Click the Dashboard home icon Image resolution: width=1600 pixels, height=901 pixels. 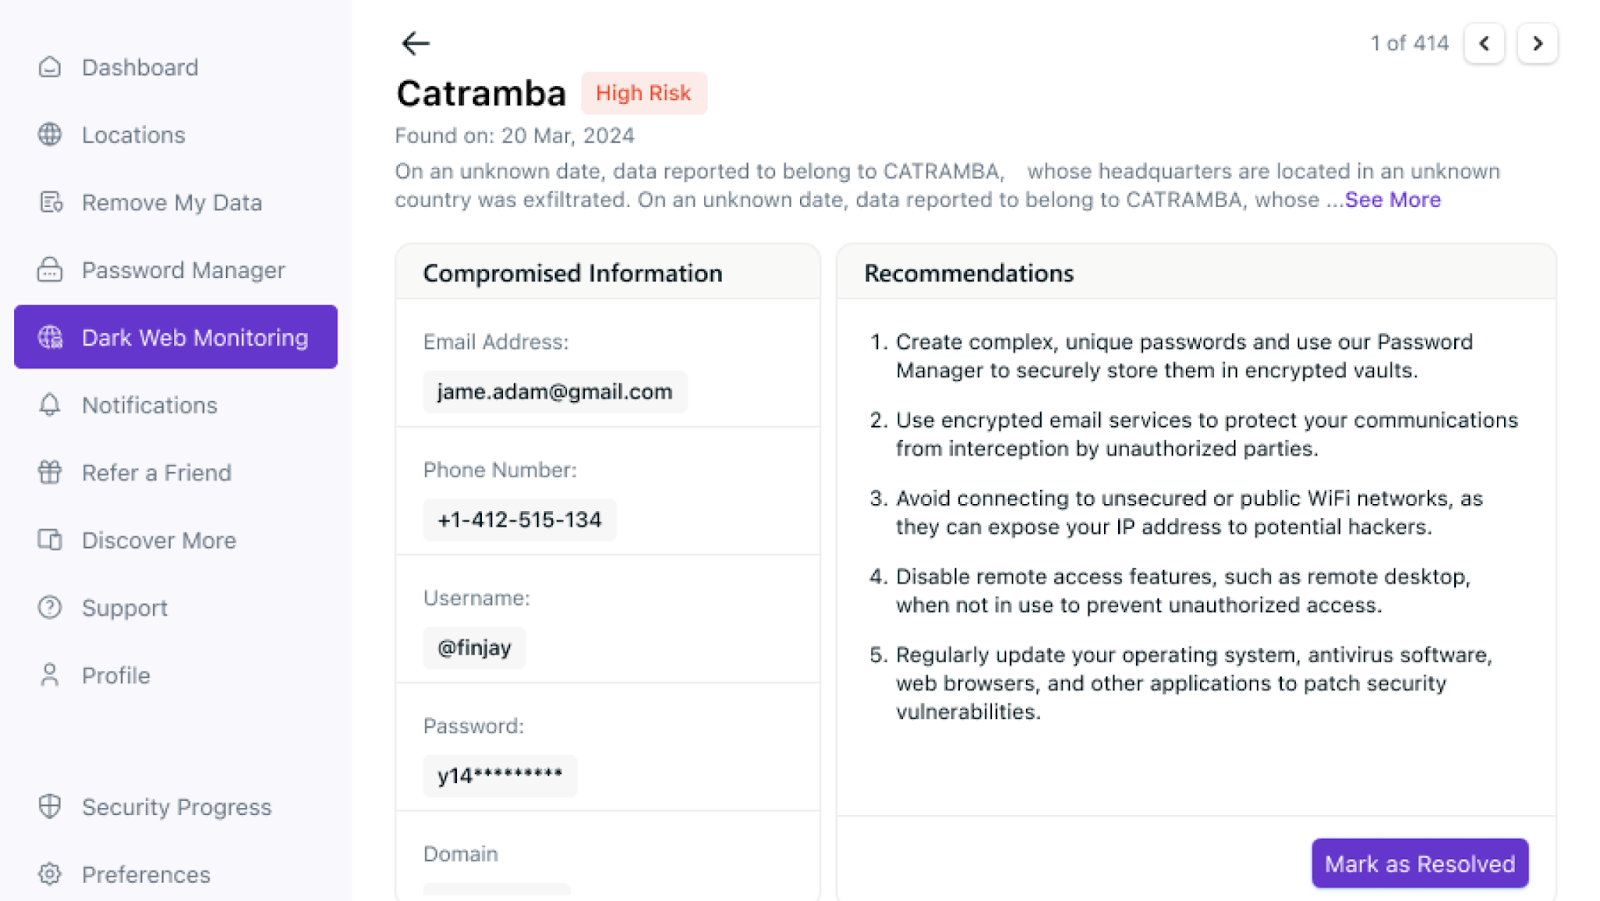50,67
